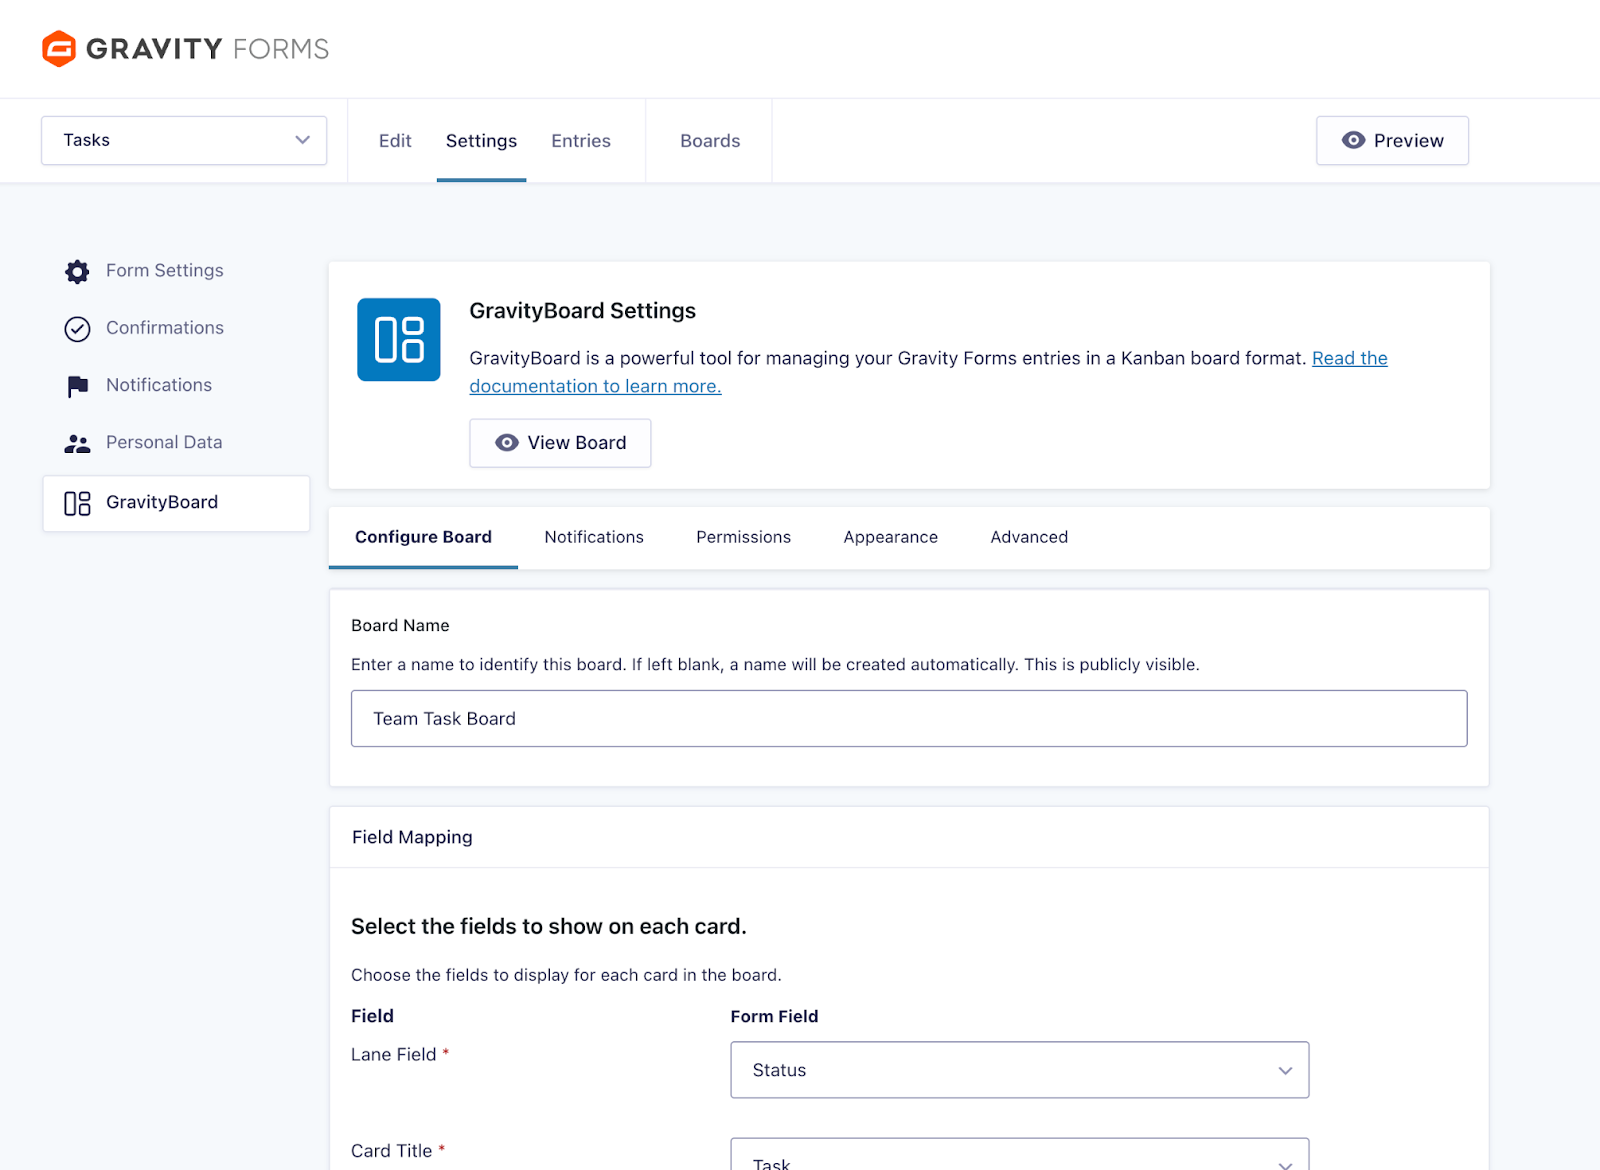This screenshot has height=1170, width=1600.
Task: Click the Board Name text field
Action: [x=909, y=718]
